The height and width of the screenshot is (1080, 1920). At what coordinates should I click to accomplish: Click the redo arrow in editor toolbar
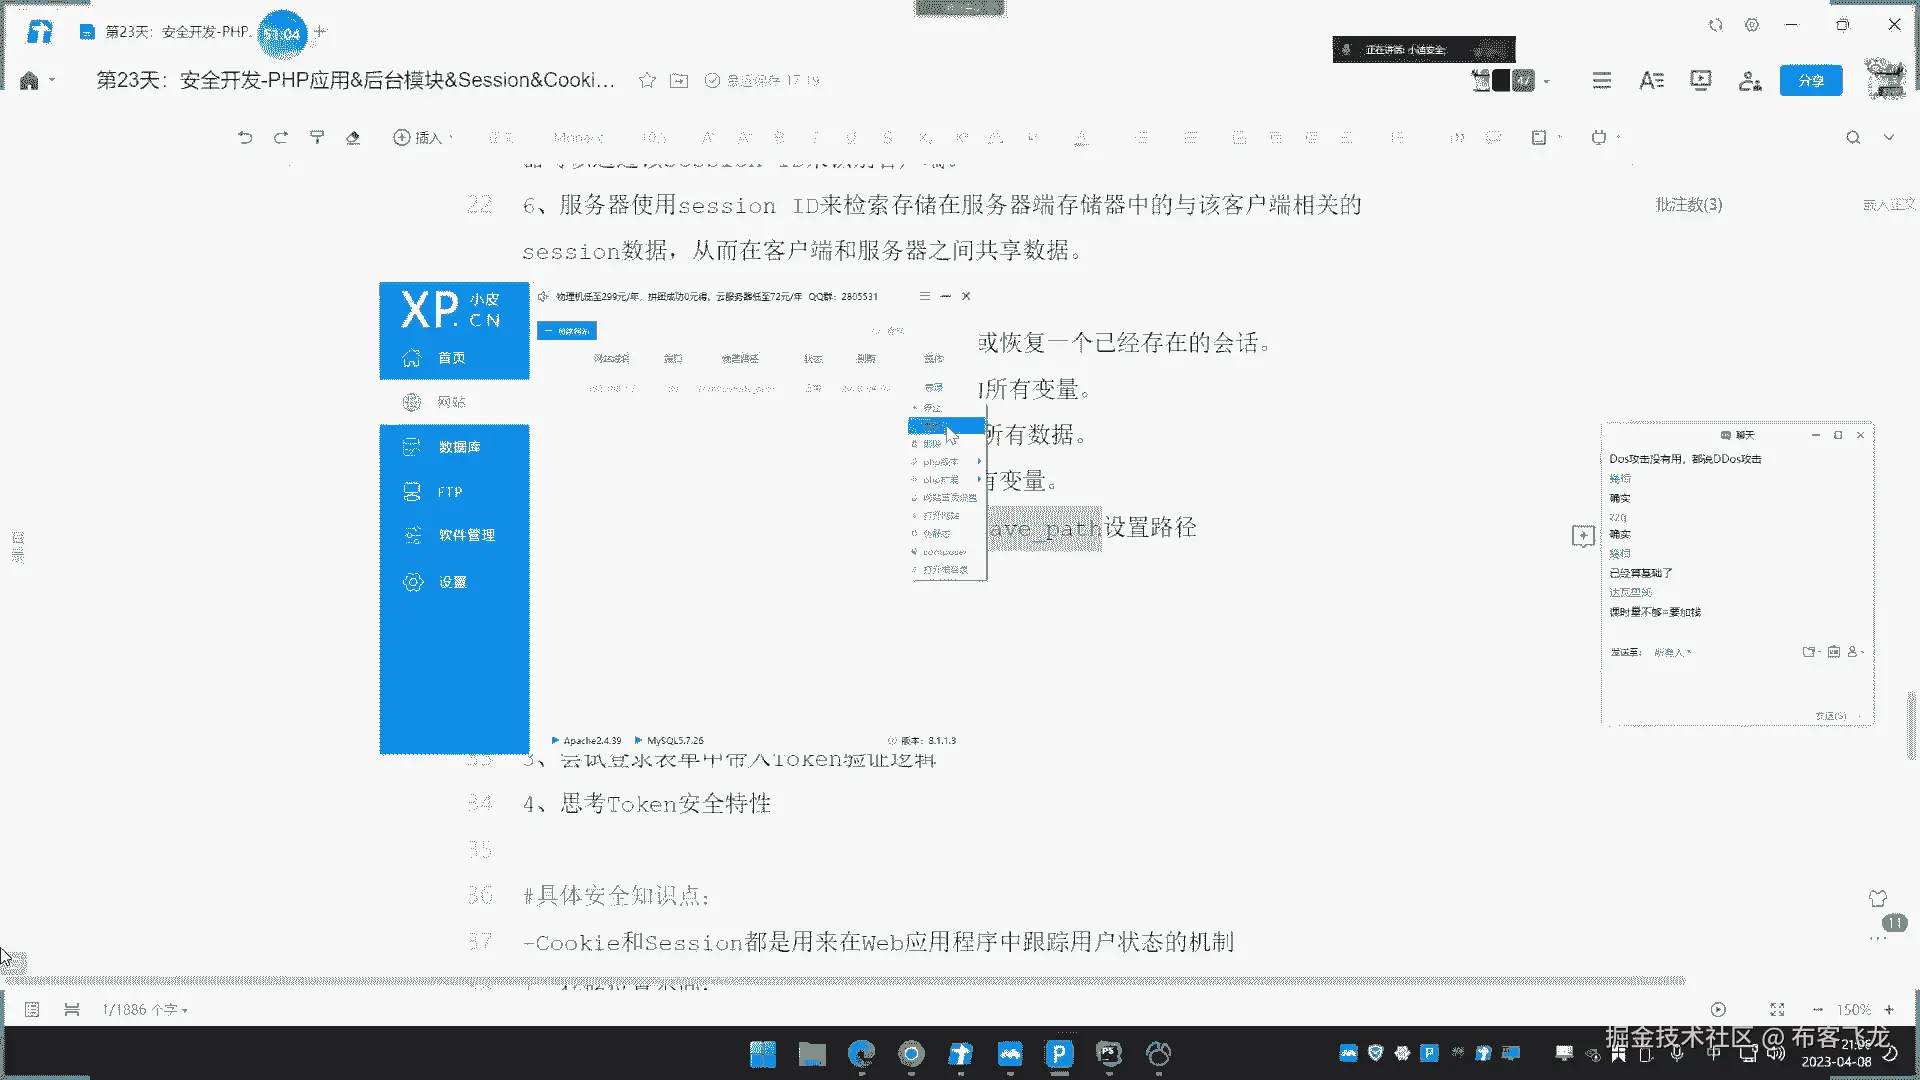point(281,138)
